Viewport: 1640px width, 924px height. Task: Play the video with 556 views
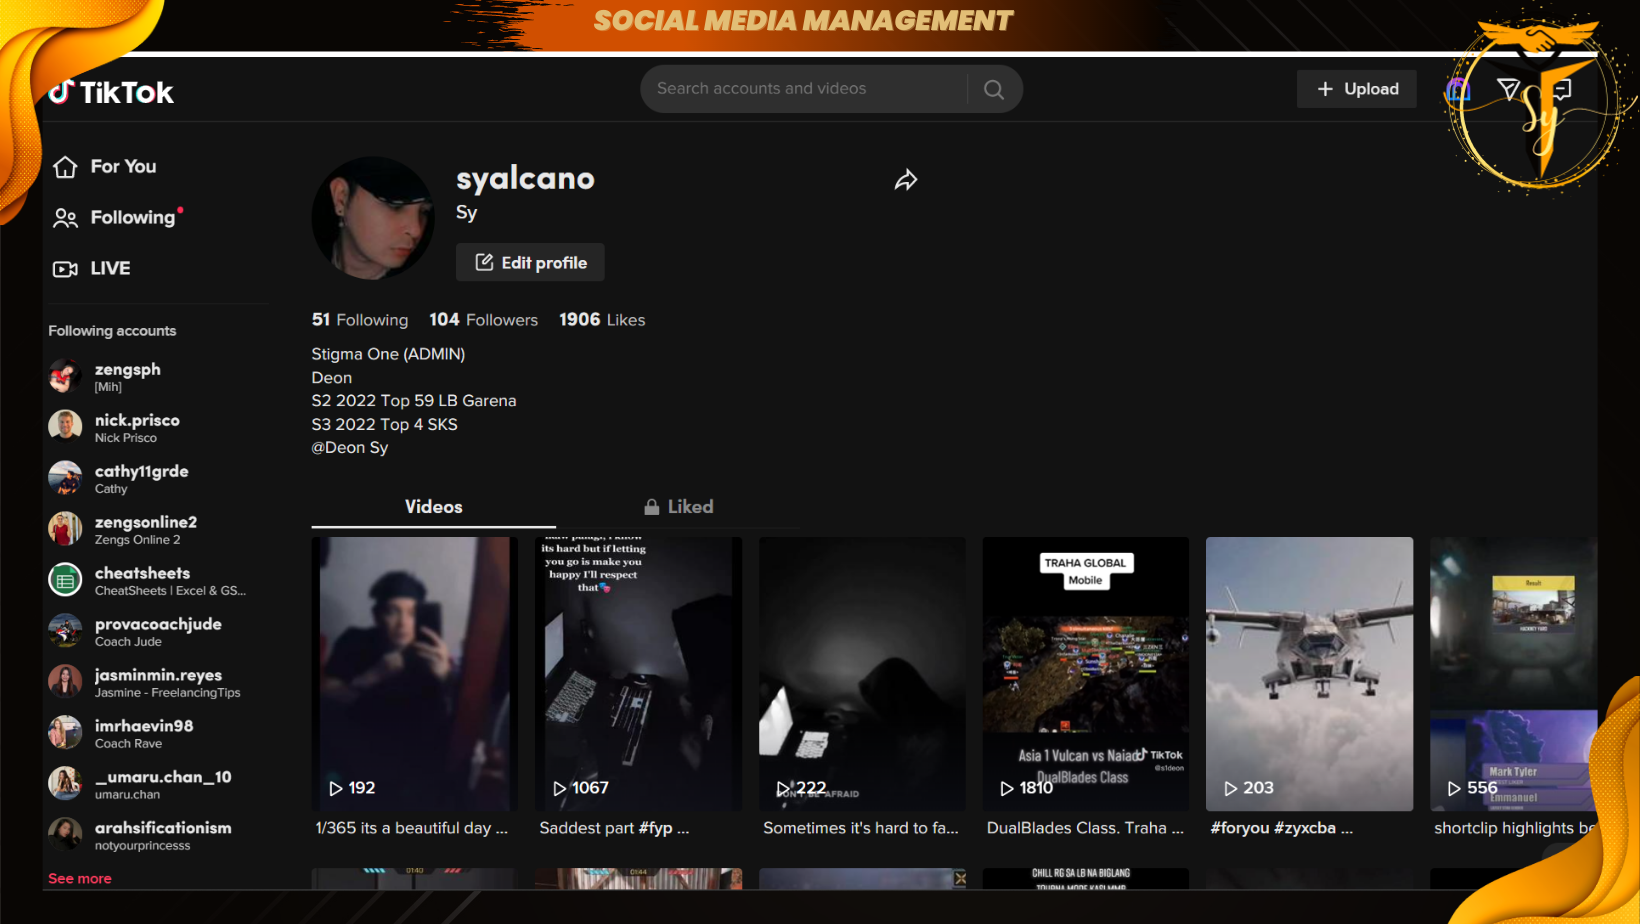click(1514, 674)
